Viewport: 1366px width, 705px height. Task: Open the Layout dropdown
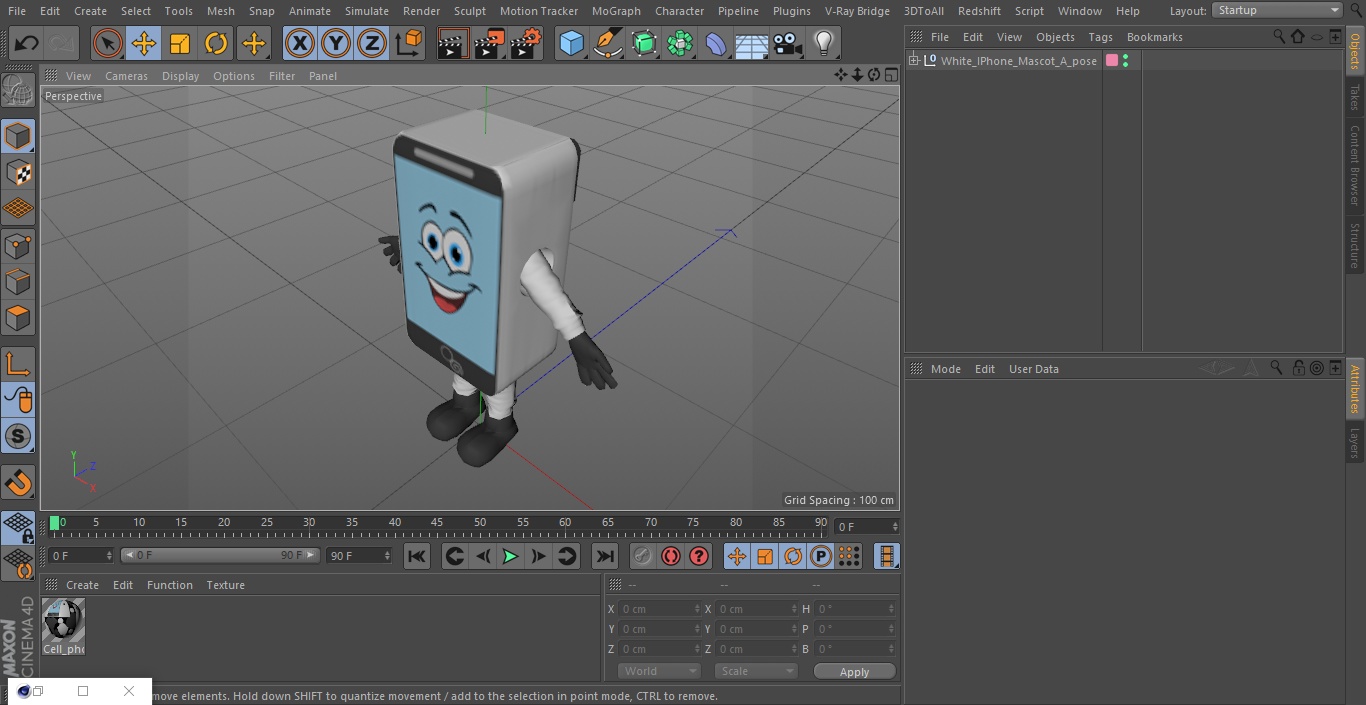[1278, 10]
